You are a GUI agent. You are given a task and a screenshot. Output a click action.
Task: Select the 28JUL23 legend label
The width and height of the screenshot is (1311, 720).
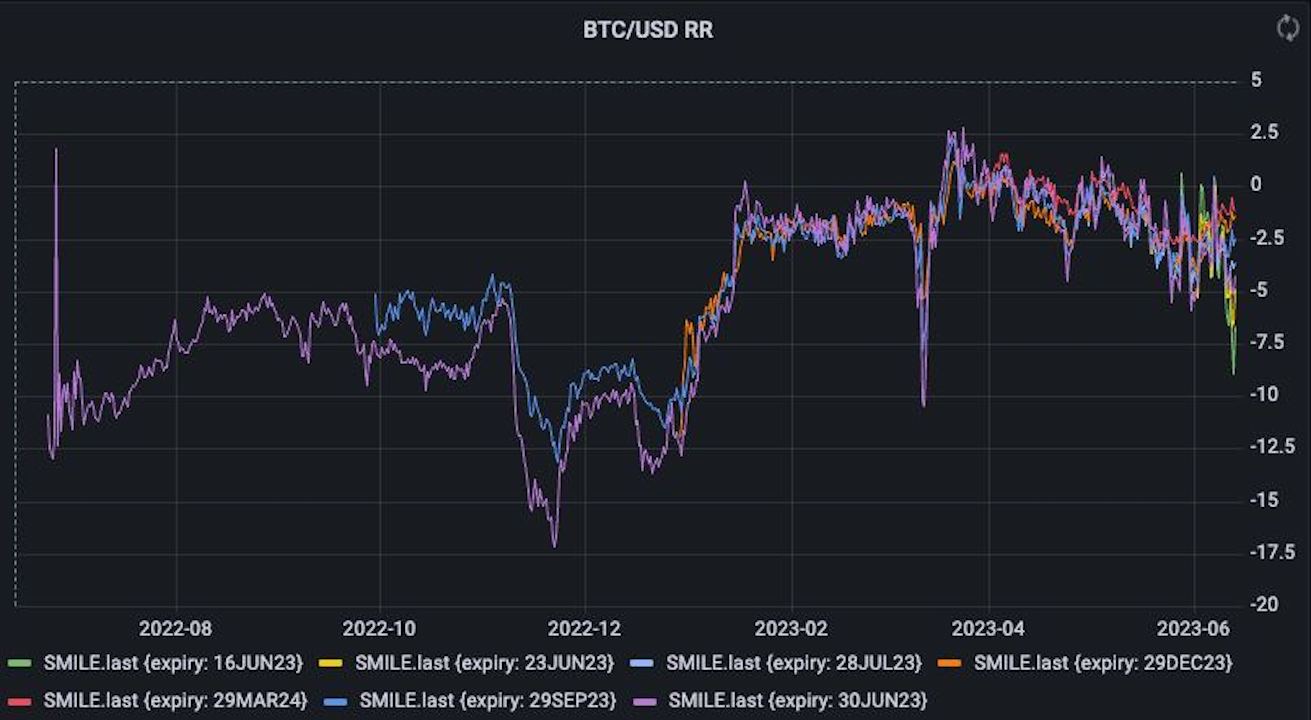pyautogui.click(x=795, y=662)
